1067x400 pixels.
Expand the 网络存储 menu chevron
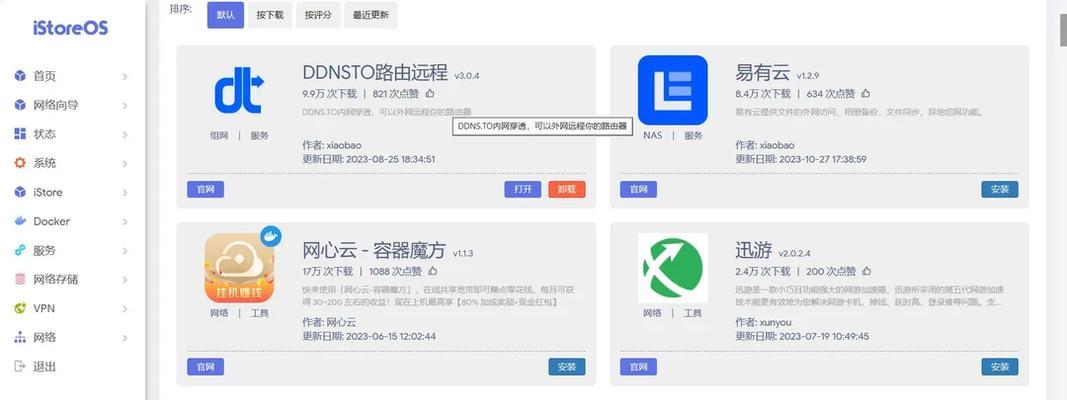125,280
